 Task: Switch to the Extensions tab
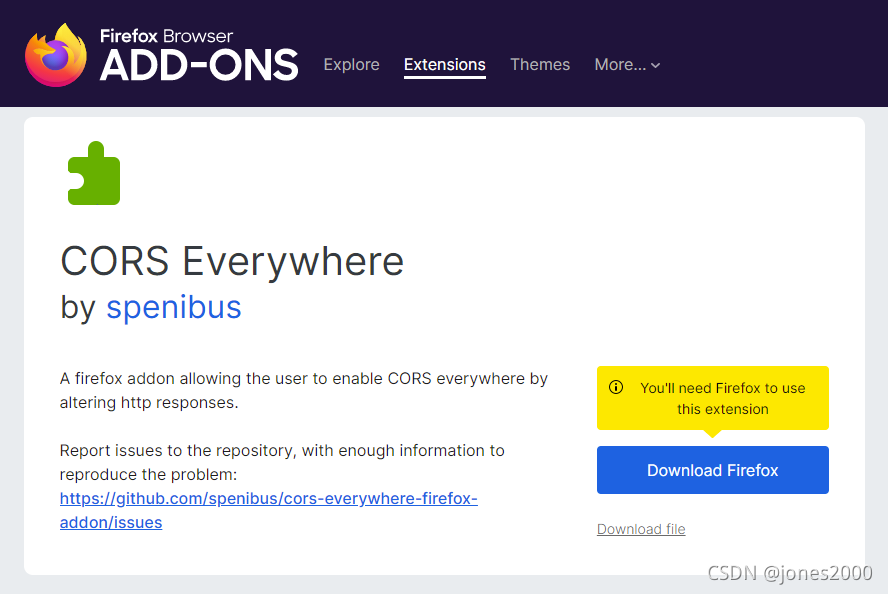[x=445, y=65]
